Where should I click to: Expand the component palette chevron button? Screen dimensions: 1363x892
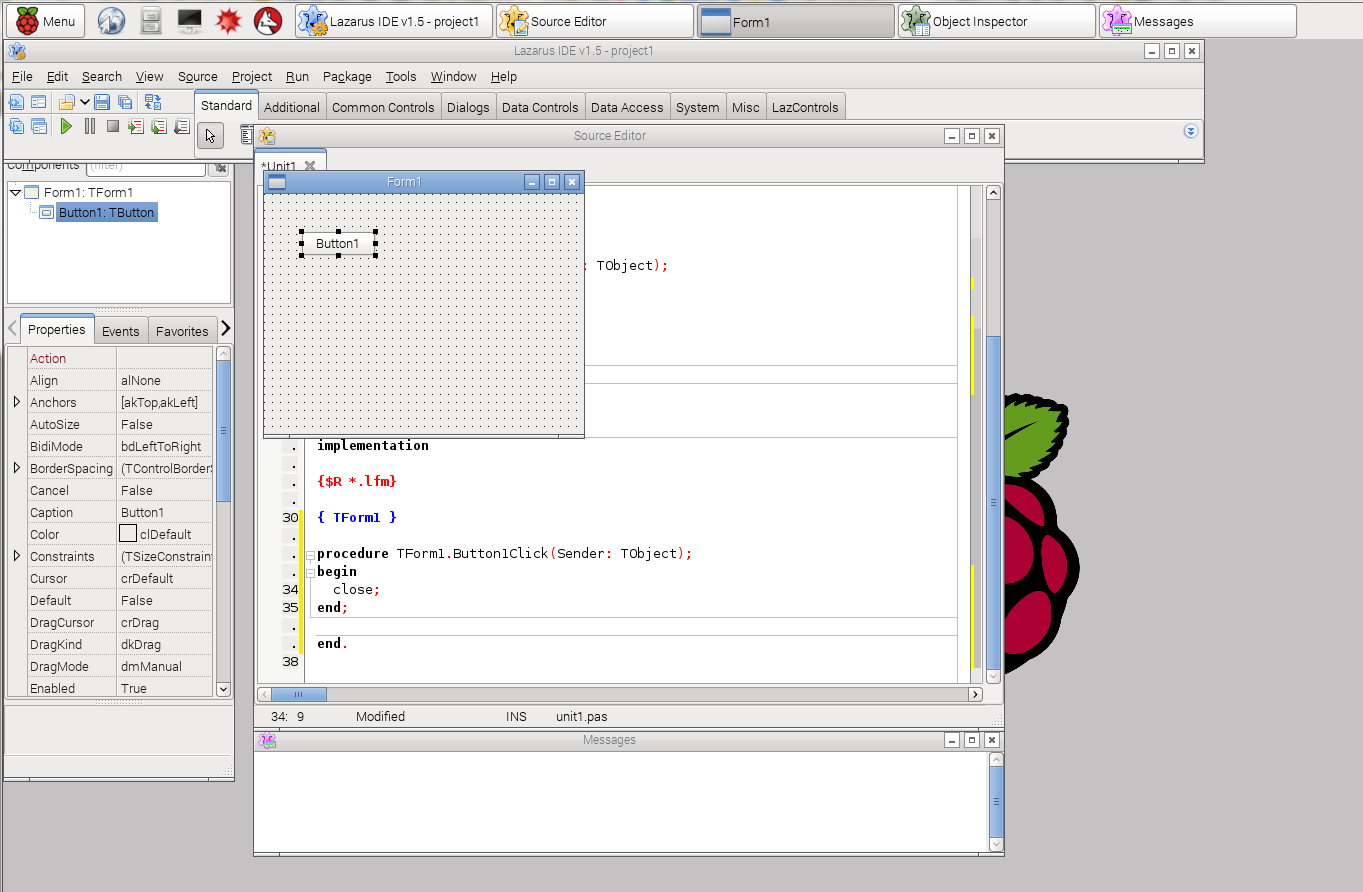coord(1190,131)
